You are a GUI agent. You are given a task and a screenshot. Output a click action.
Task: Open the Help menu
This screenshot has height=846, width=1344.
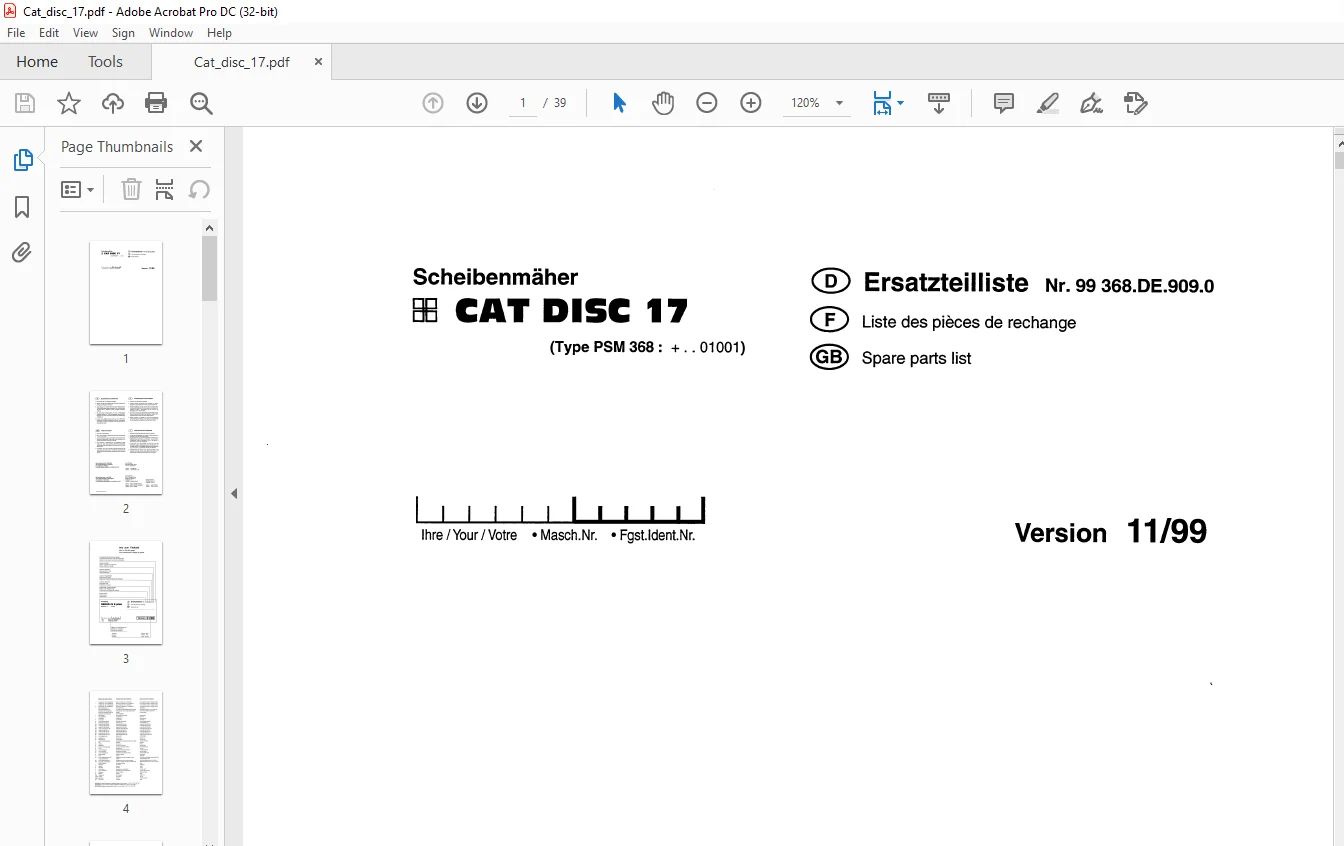(x=219, y=33)
